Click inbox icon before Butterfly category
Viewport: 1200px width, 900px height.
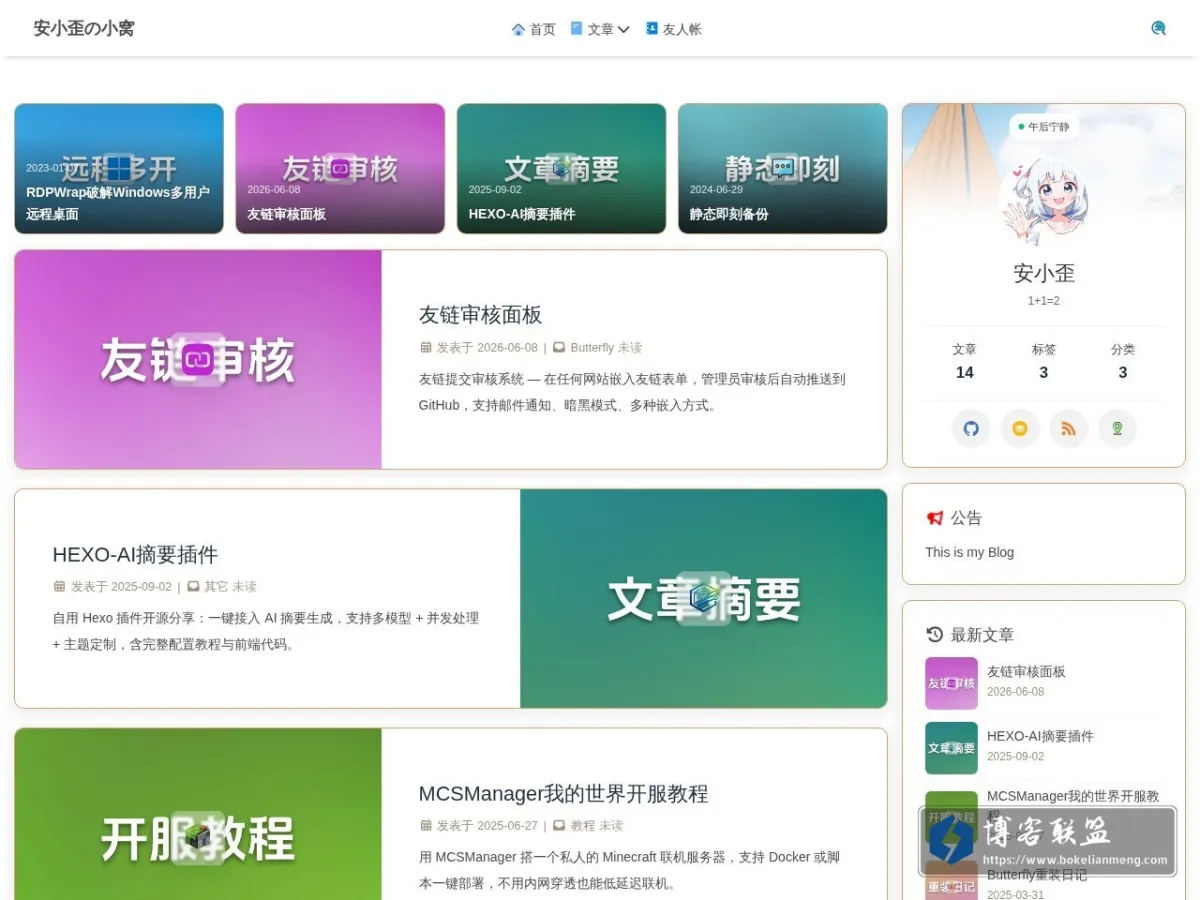pos(559,348)
